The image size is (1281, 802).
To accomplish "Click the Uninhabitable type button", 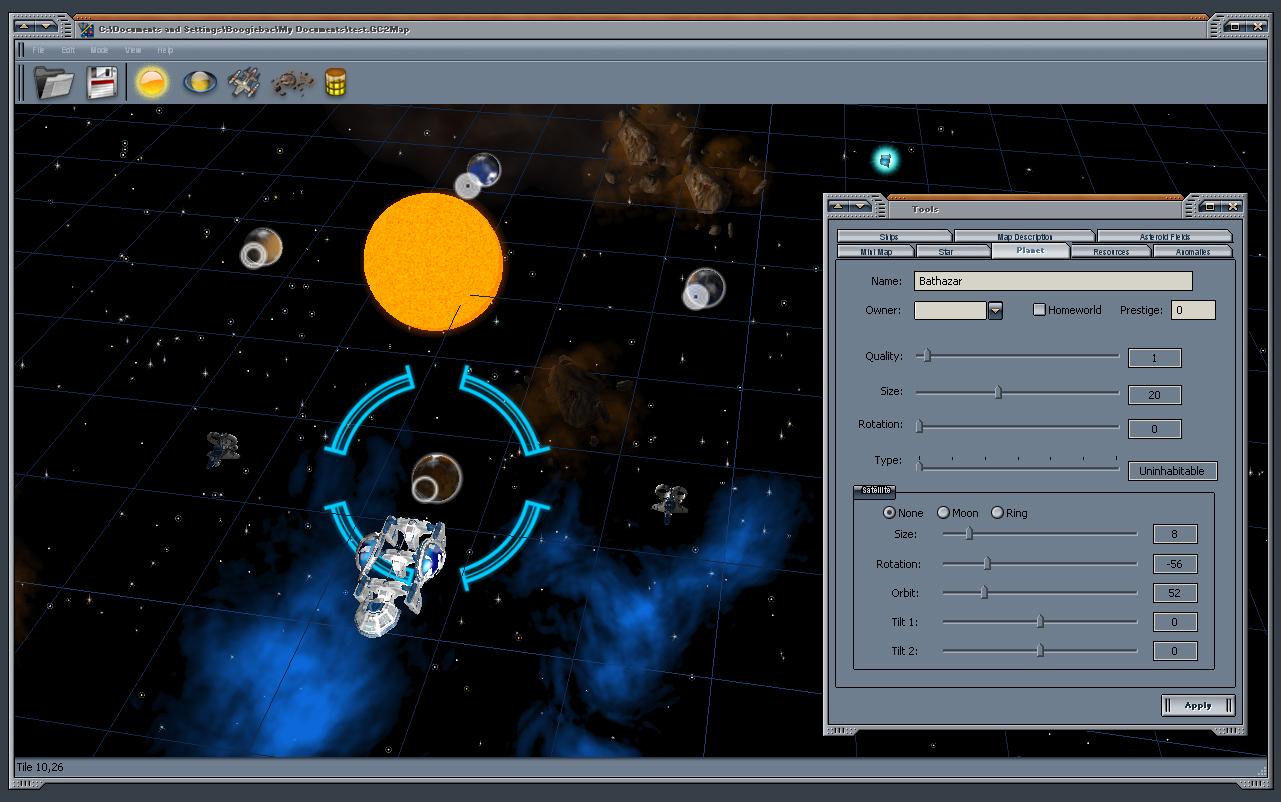I will 1172,471.
